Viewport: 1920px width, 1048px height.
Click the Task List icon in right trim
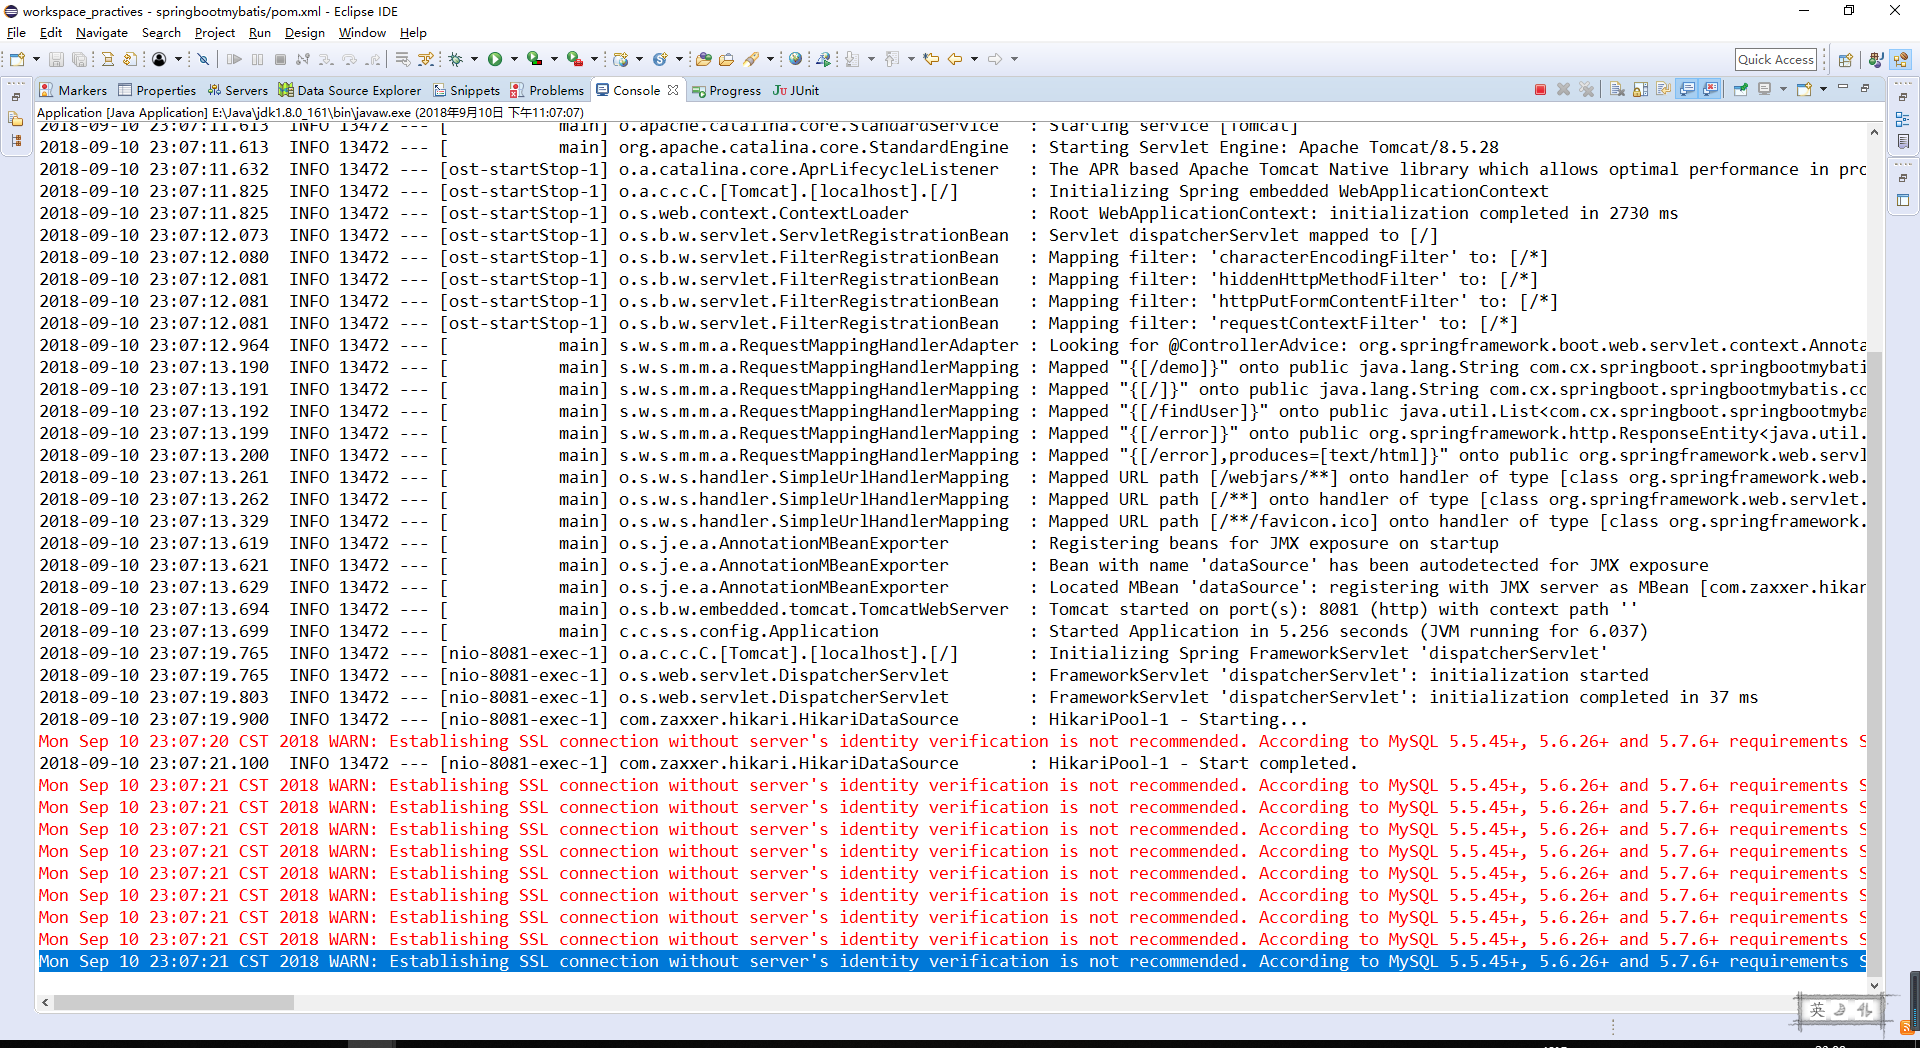click(1903, 142)
